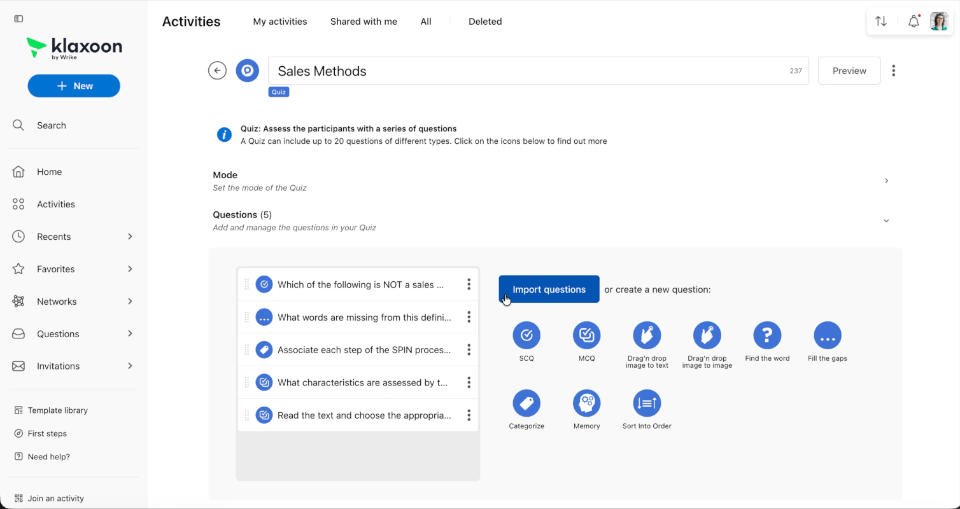Open Networks in sidebar
This screenshot has height=509, width=960.
[56, 301]
